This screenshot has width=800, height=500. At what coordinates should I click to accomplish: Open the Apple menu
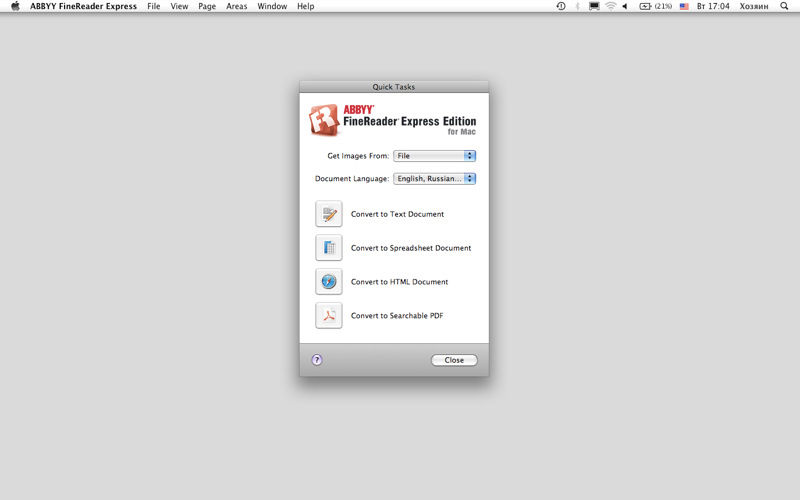pyautogui.click(x=15, y=6)
